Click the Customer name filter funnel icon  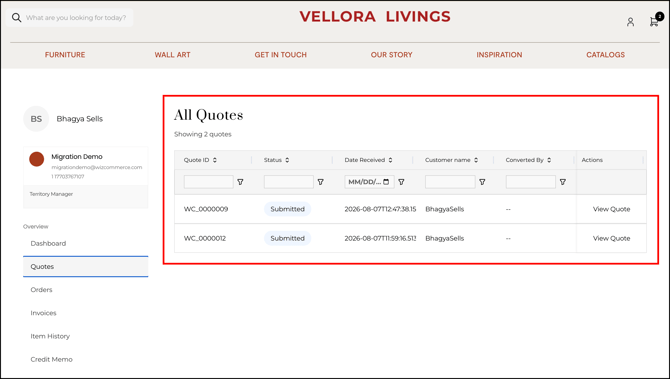482,182
